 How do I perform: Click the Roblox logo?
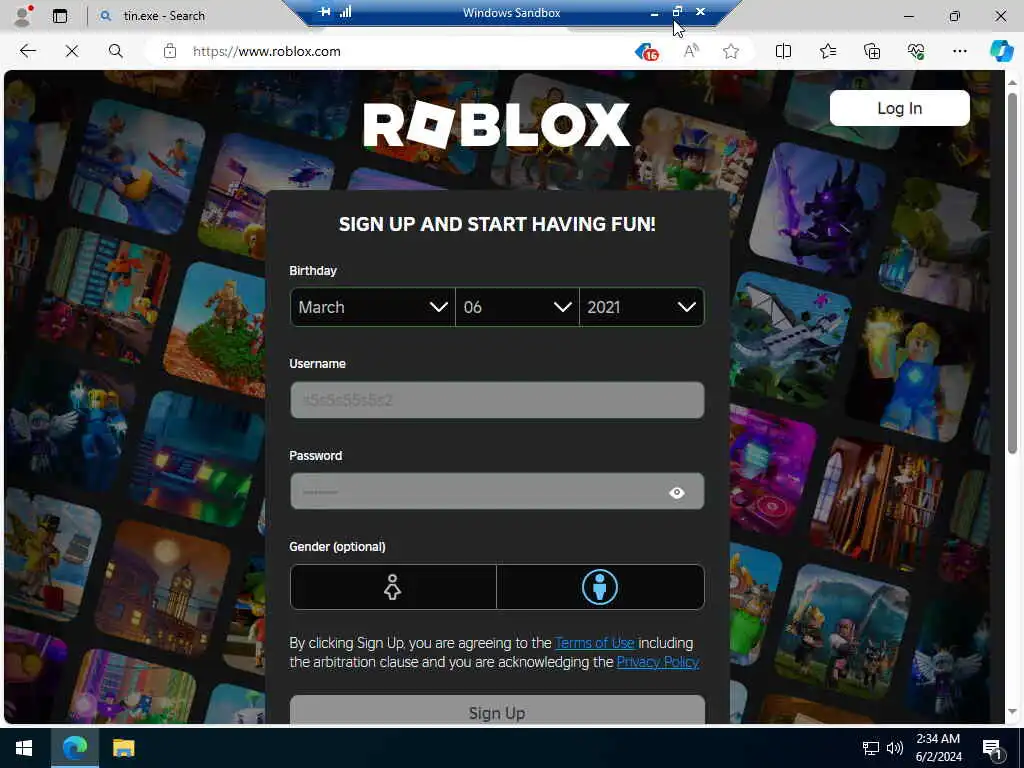coord(496,125)
